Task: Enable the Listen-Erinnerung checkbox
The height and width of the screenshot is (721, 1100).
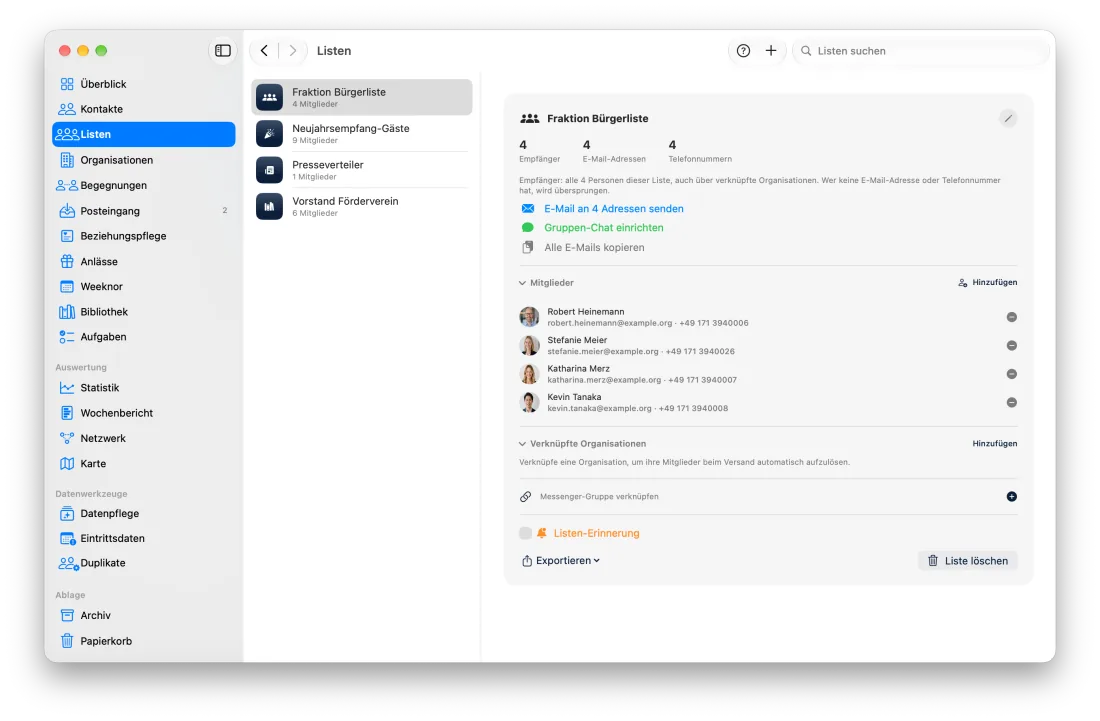Action: 525,533
